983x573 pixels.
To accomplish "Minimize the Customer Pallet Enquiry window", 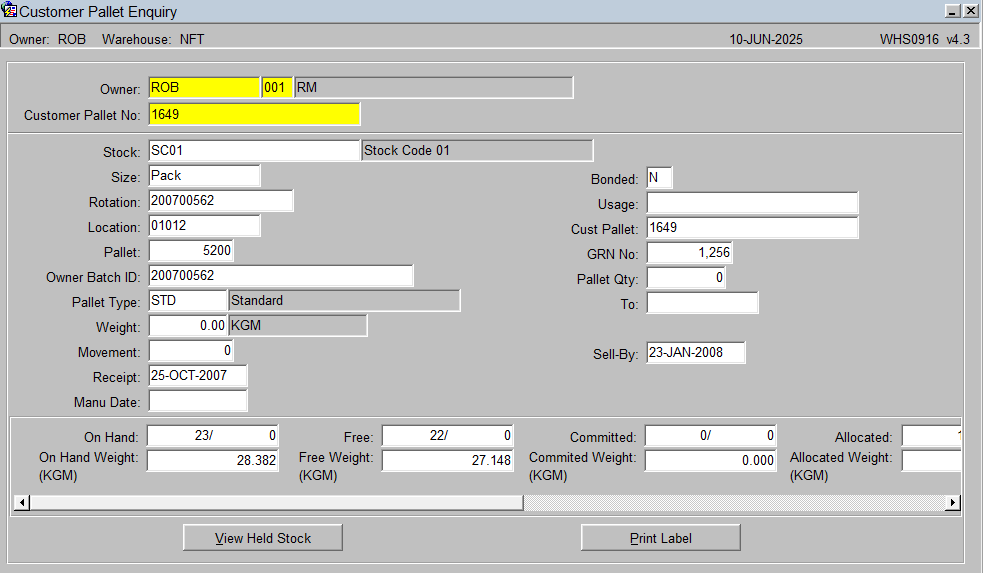I will click(952, 11).
